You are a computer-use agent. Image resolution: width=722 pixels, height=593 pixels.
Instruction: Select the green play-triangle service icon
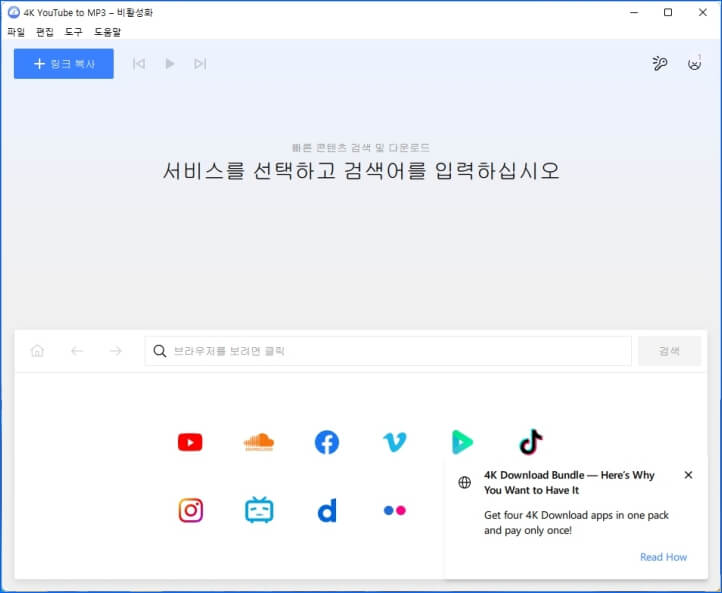tap(462, 442)
